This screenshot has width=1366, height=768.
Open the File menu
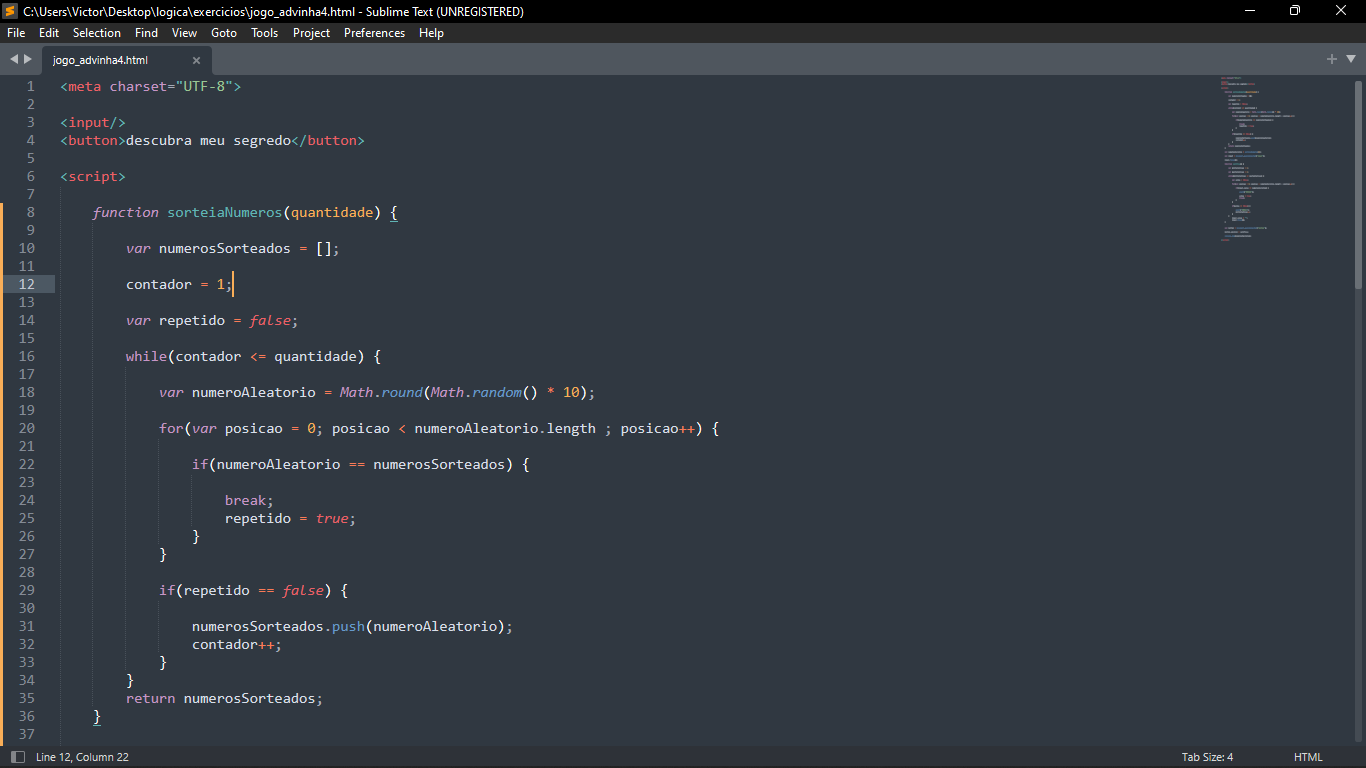(16, 33)
